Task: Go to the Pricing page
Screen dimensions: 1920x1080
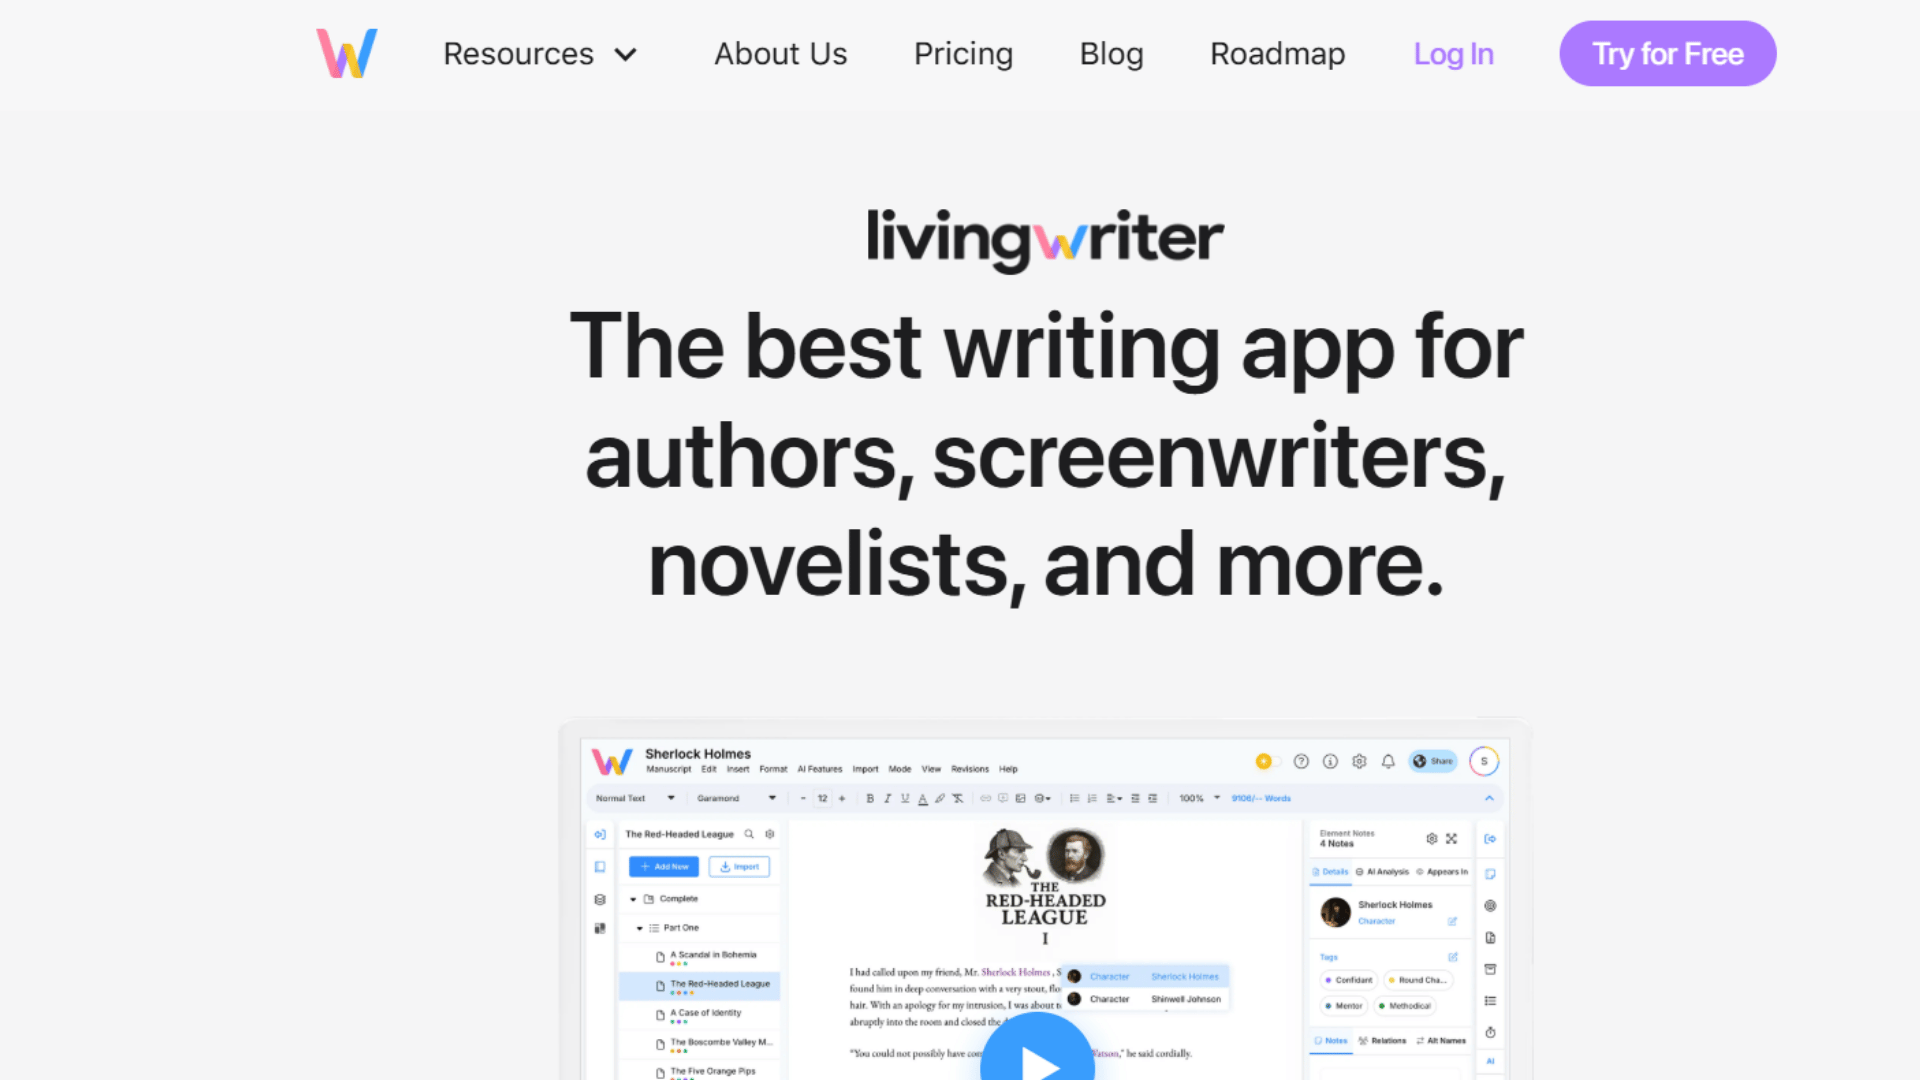Action: [x=963, y=54]
